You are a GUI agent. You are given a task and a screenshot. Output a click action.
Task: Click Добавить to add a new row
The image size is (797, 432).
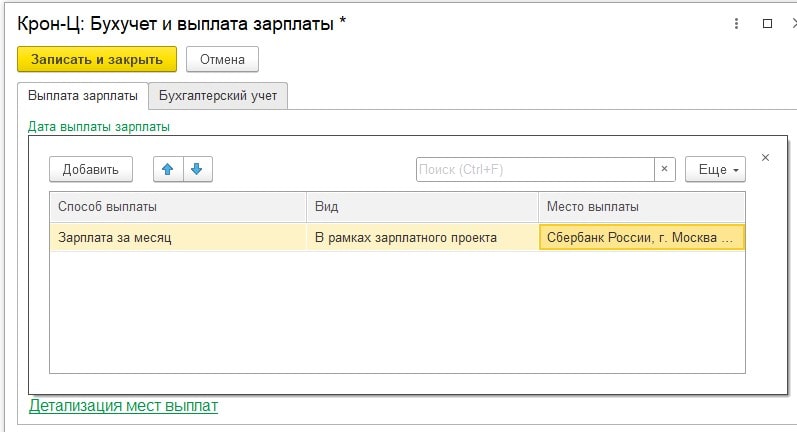91,170
